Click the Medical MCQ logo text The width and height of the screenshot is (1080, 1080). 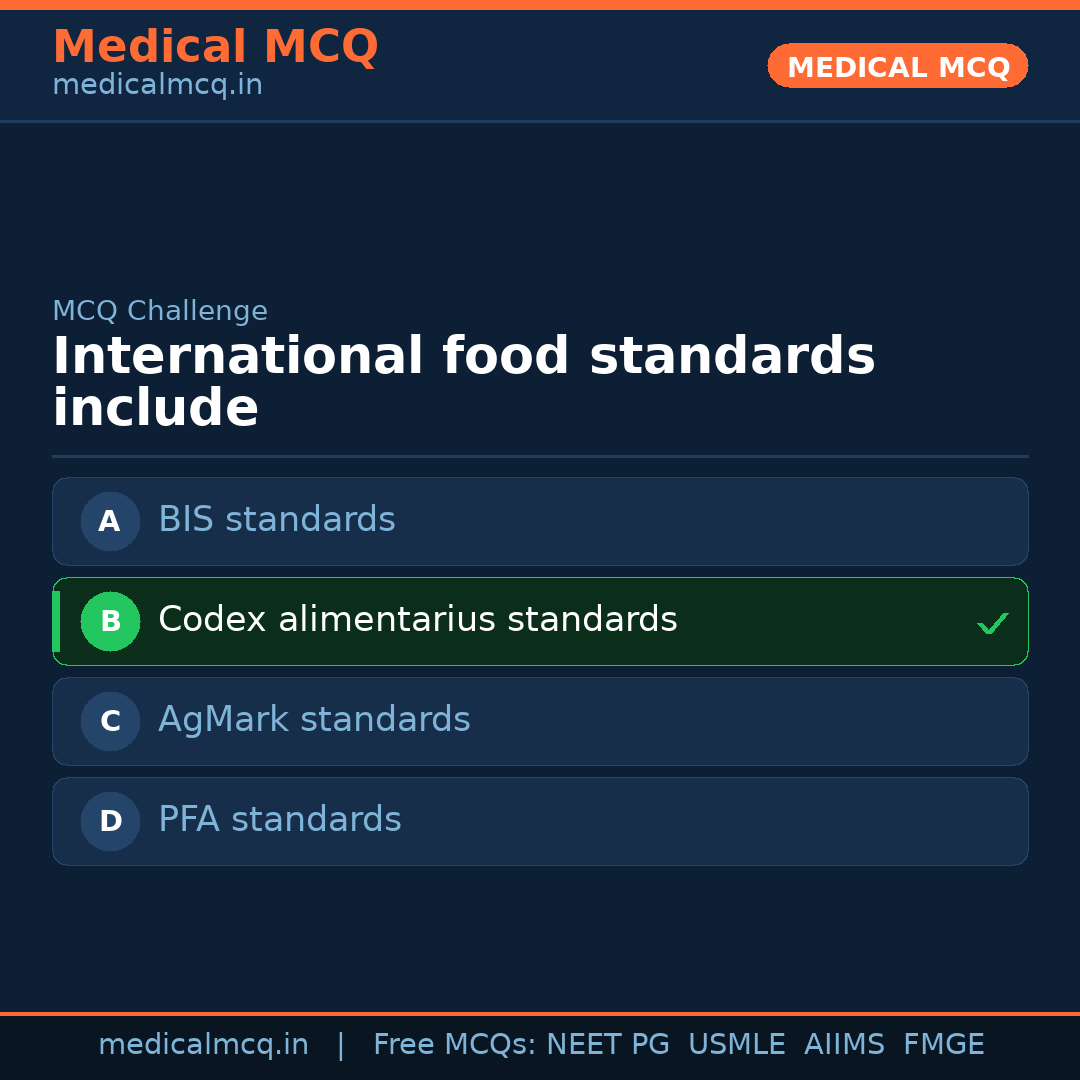pyautogui.click(x=215, y=46)
